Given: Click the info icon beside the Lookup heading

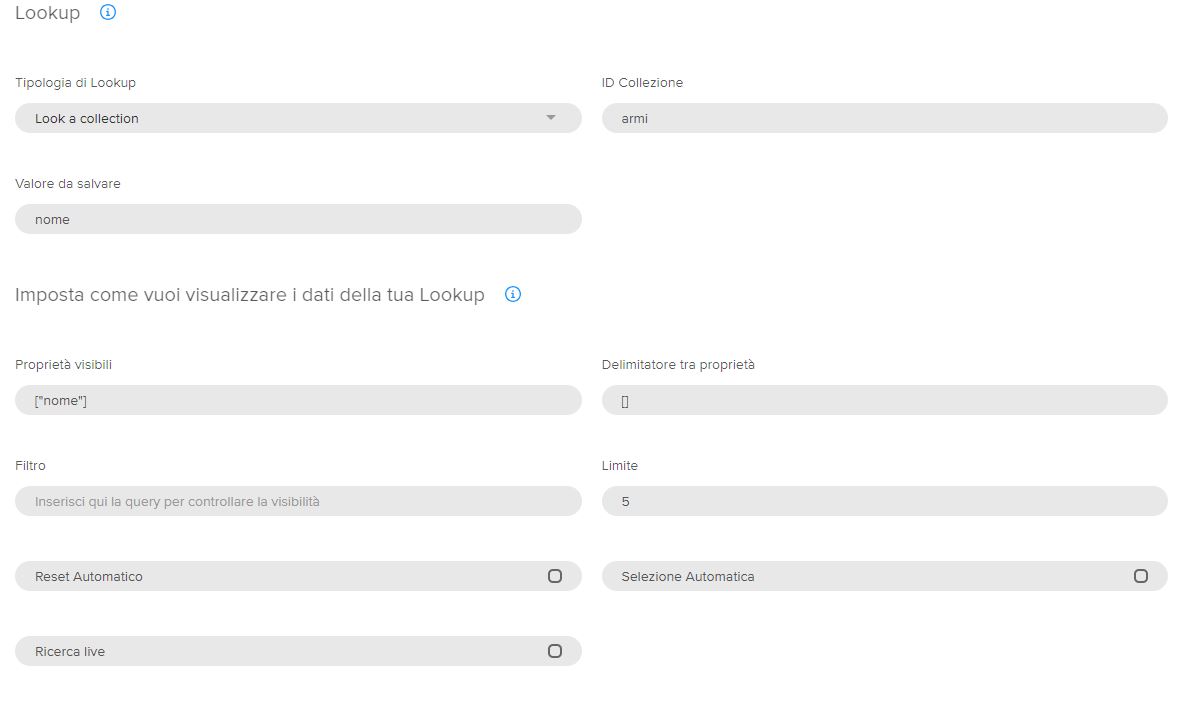Looking at the screenshot, I should click(108, 13).
